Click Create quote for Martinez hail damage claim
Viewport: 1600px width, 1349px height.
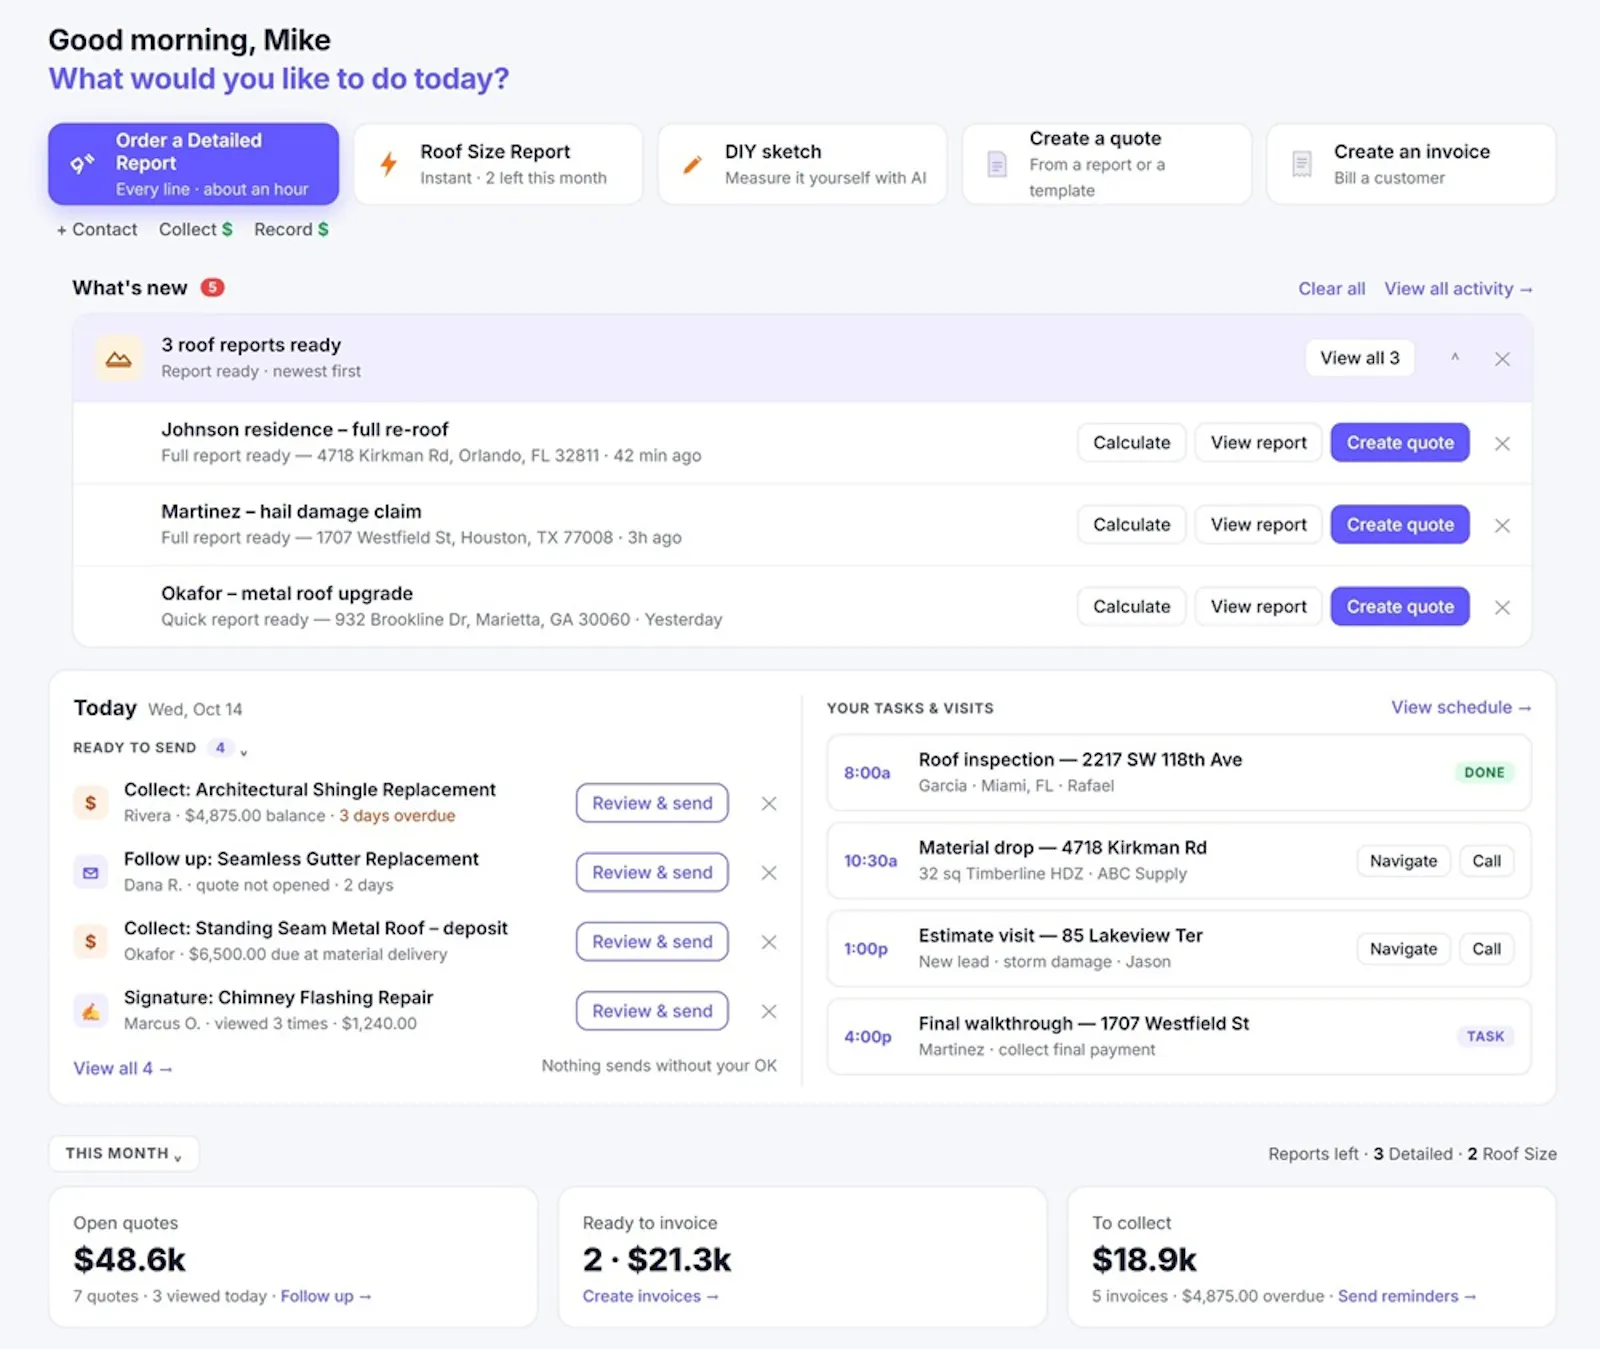tap(1400, 525)
